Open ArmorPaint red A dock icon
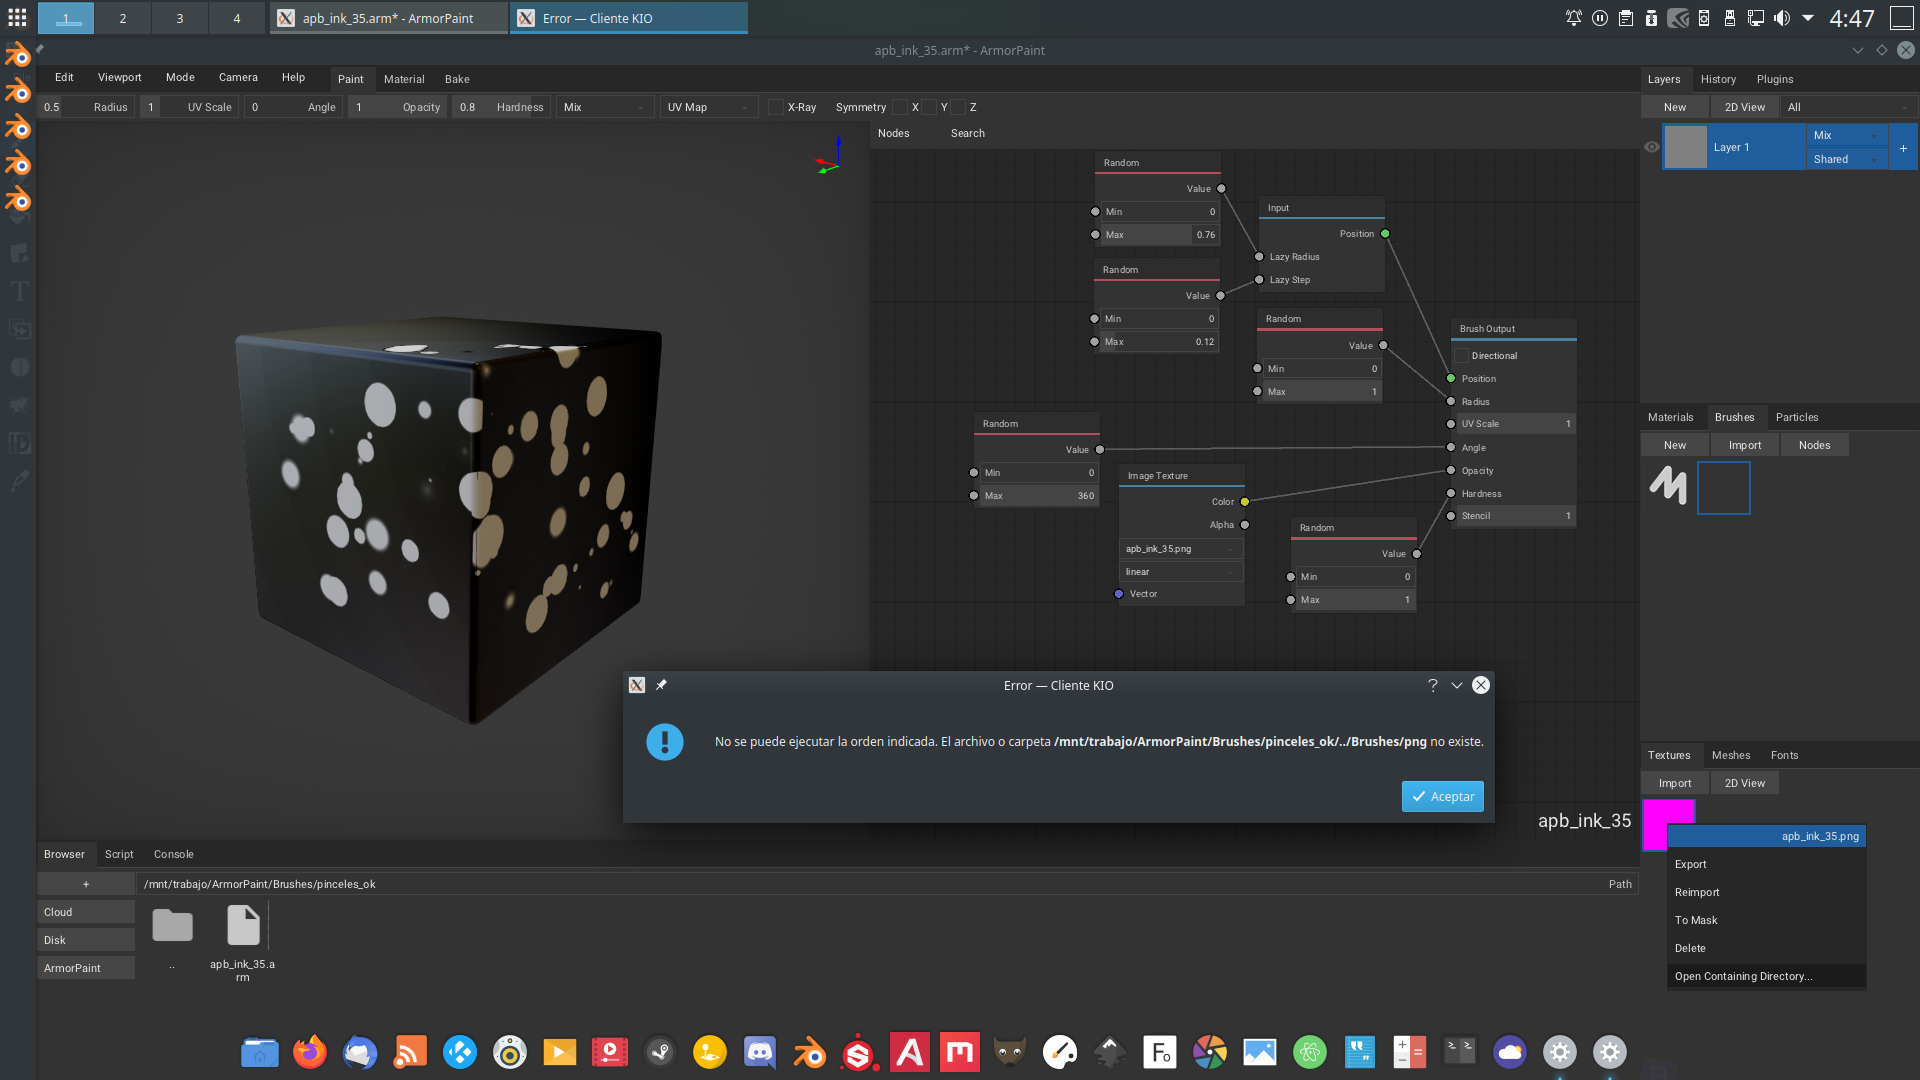 [910, 1052]
